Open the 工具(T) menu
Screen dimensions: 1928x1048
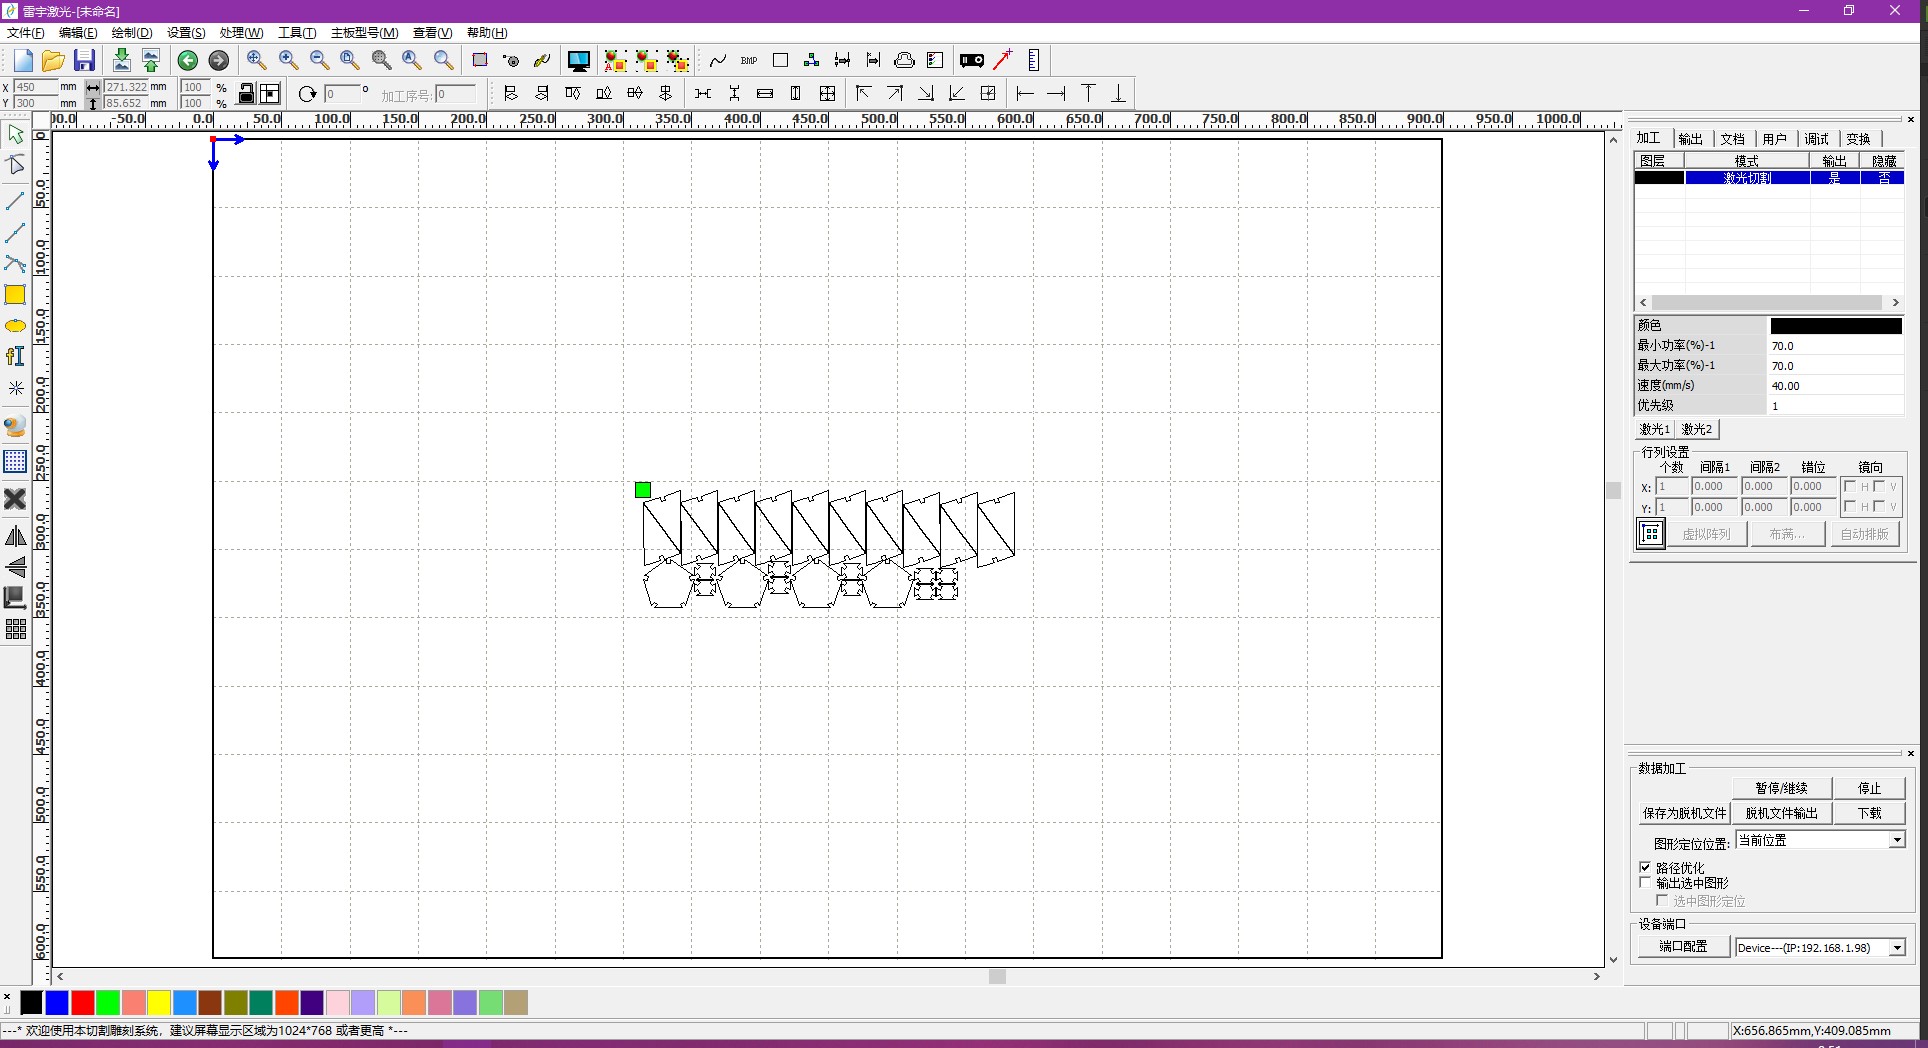(x=296, y=32)
